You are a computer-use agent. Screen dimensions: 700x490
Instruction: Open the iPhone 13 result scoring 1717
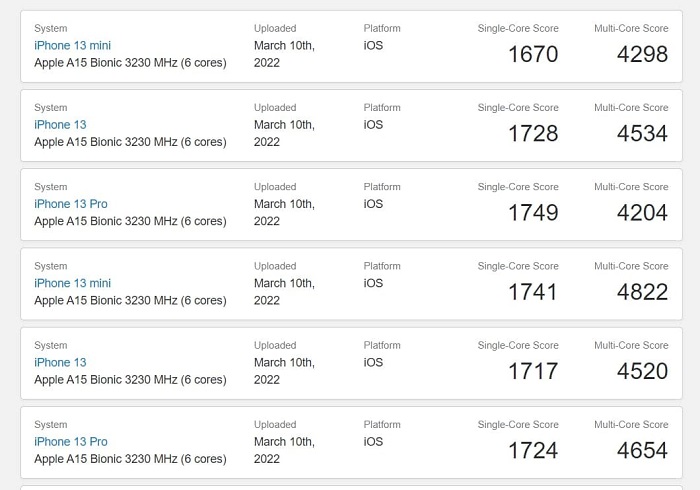point(60,362)
